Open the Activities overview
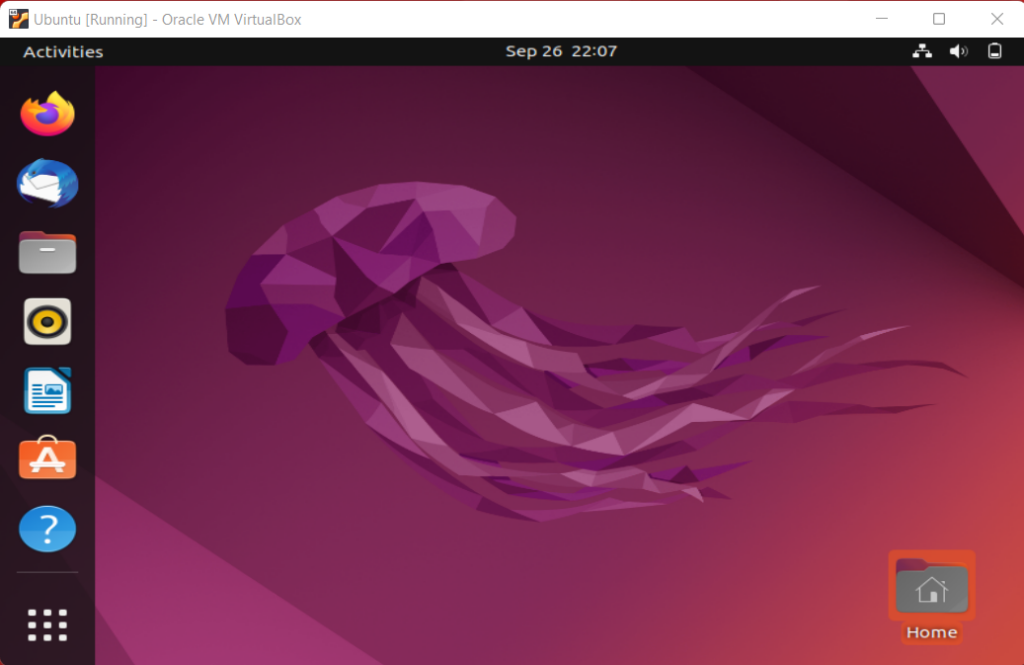 [63, 52]
